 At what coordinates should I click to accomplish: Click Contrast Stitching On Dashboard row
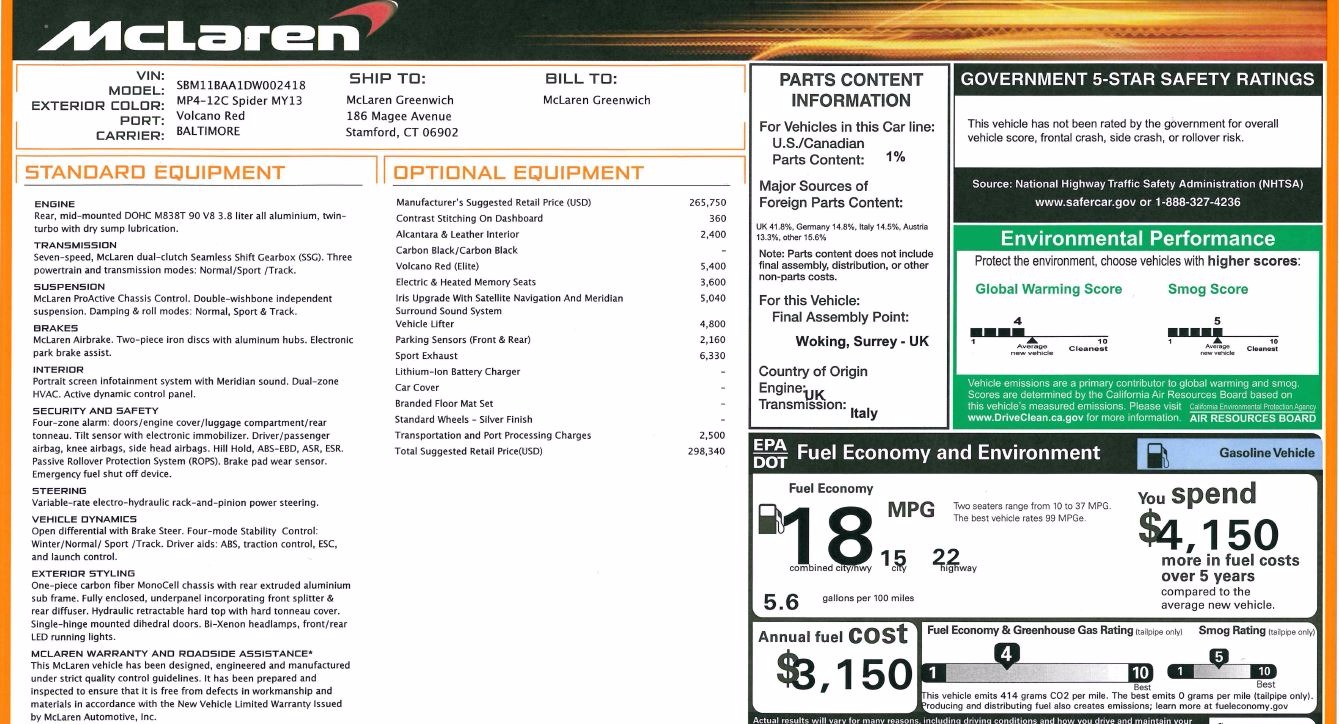click(x=561, y=219)
